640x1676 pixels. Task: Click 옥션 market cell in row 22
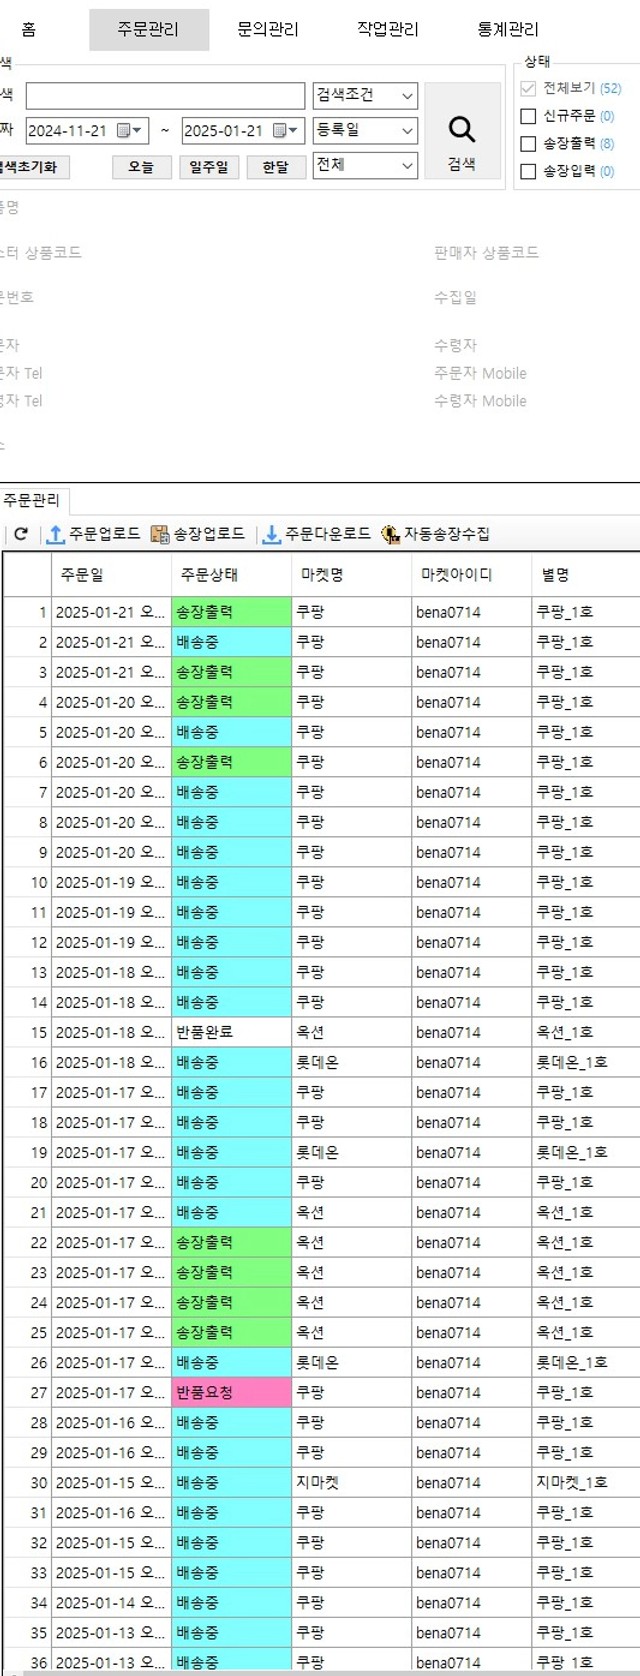[x=351, y=1242]
